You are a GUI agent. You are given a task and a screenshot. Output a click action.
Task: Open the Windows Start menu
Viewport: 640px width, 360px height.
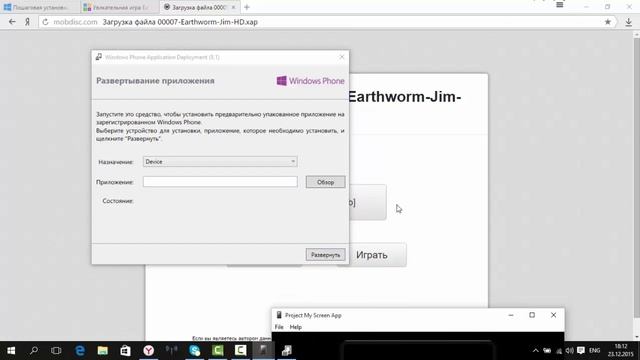pos(11,351)
